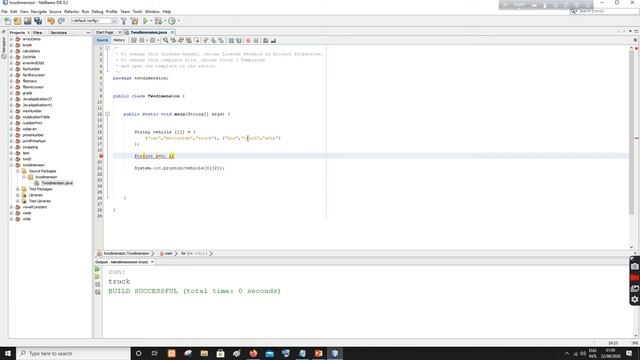
Task: Expand the arrayDemo project node
Action: tap(11, 39)
